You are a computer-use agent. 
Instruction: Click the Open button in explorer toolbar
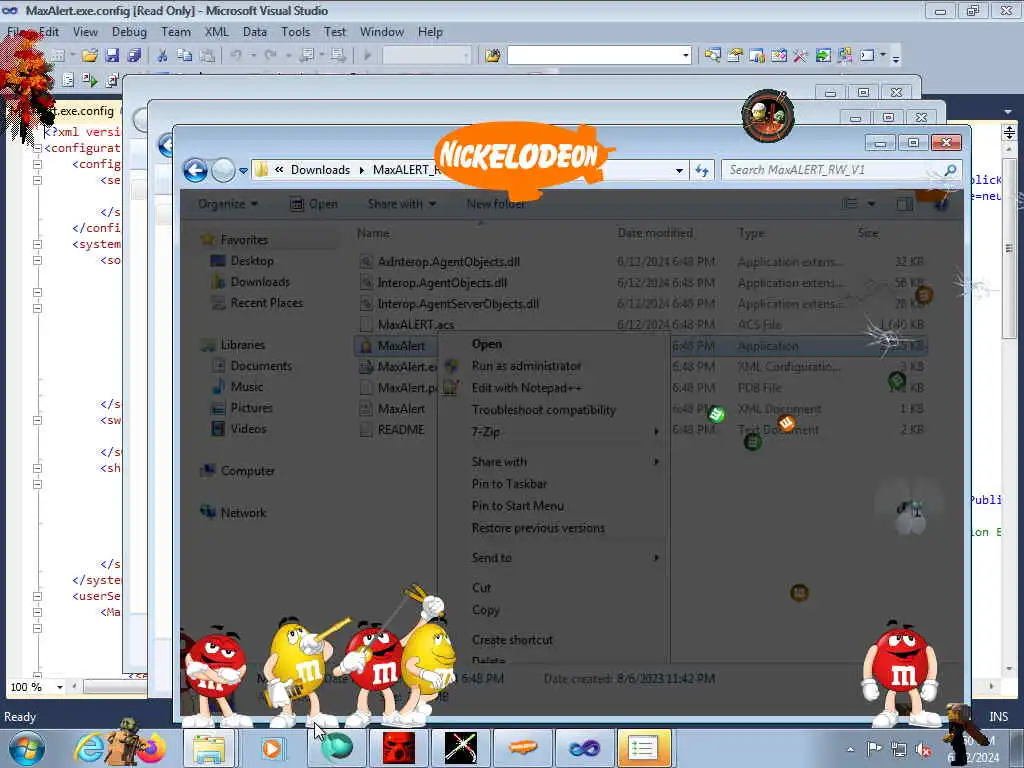314,204
